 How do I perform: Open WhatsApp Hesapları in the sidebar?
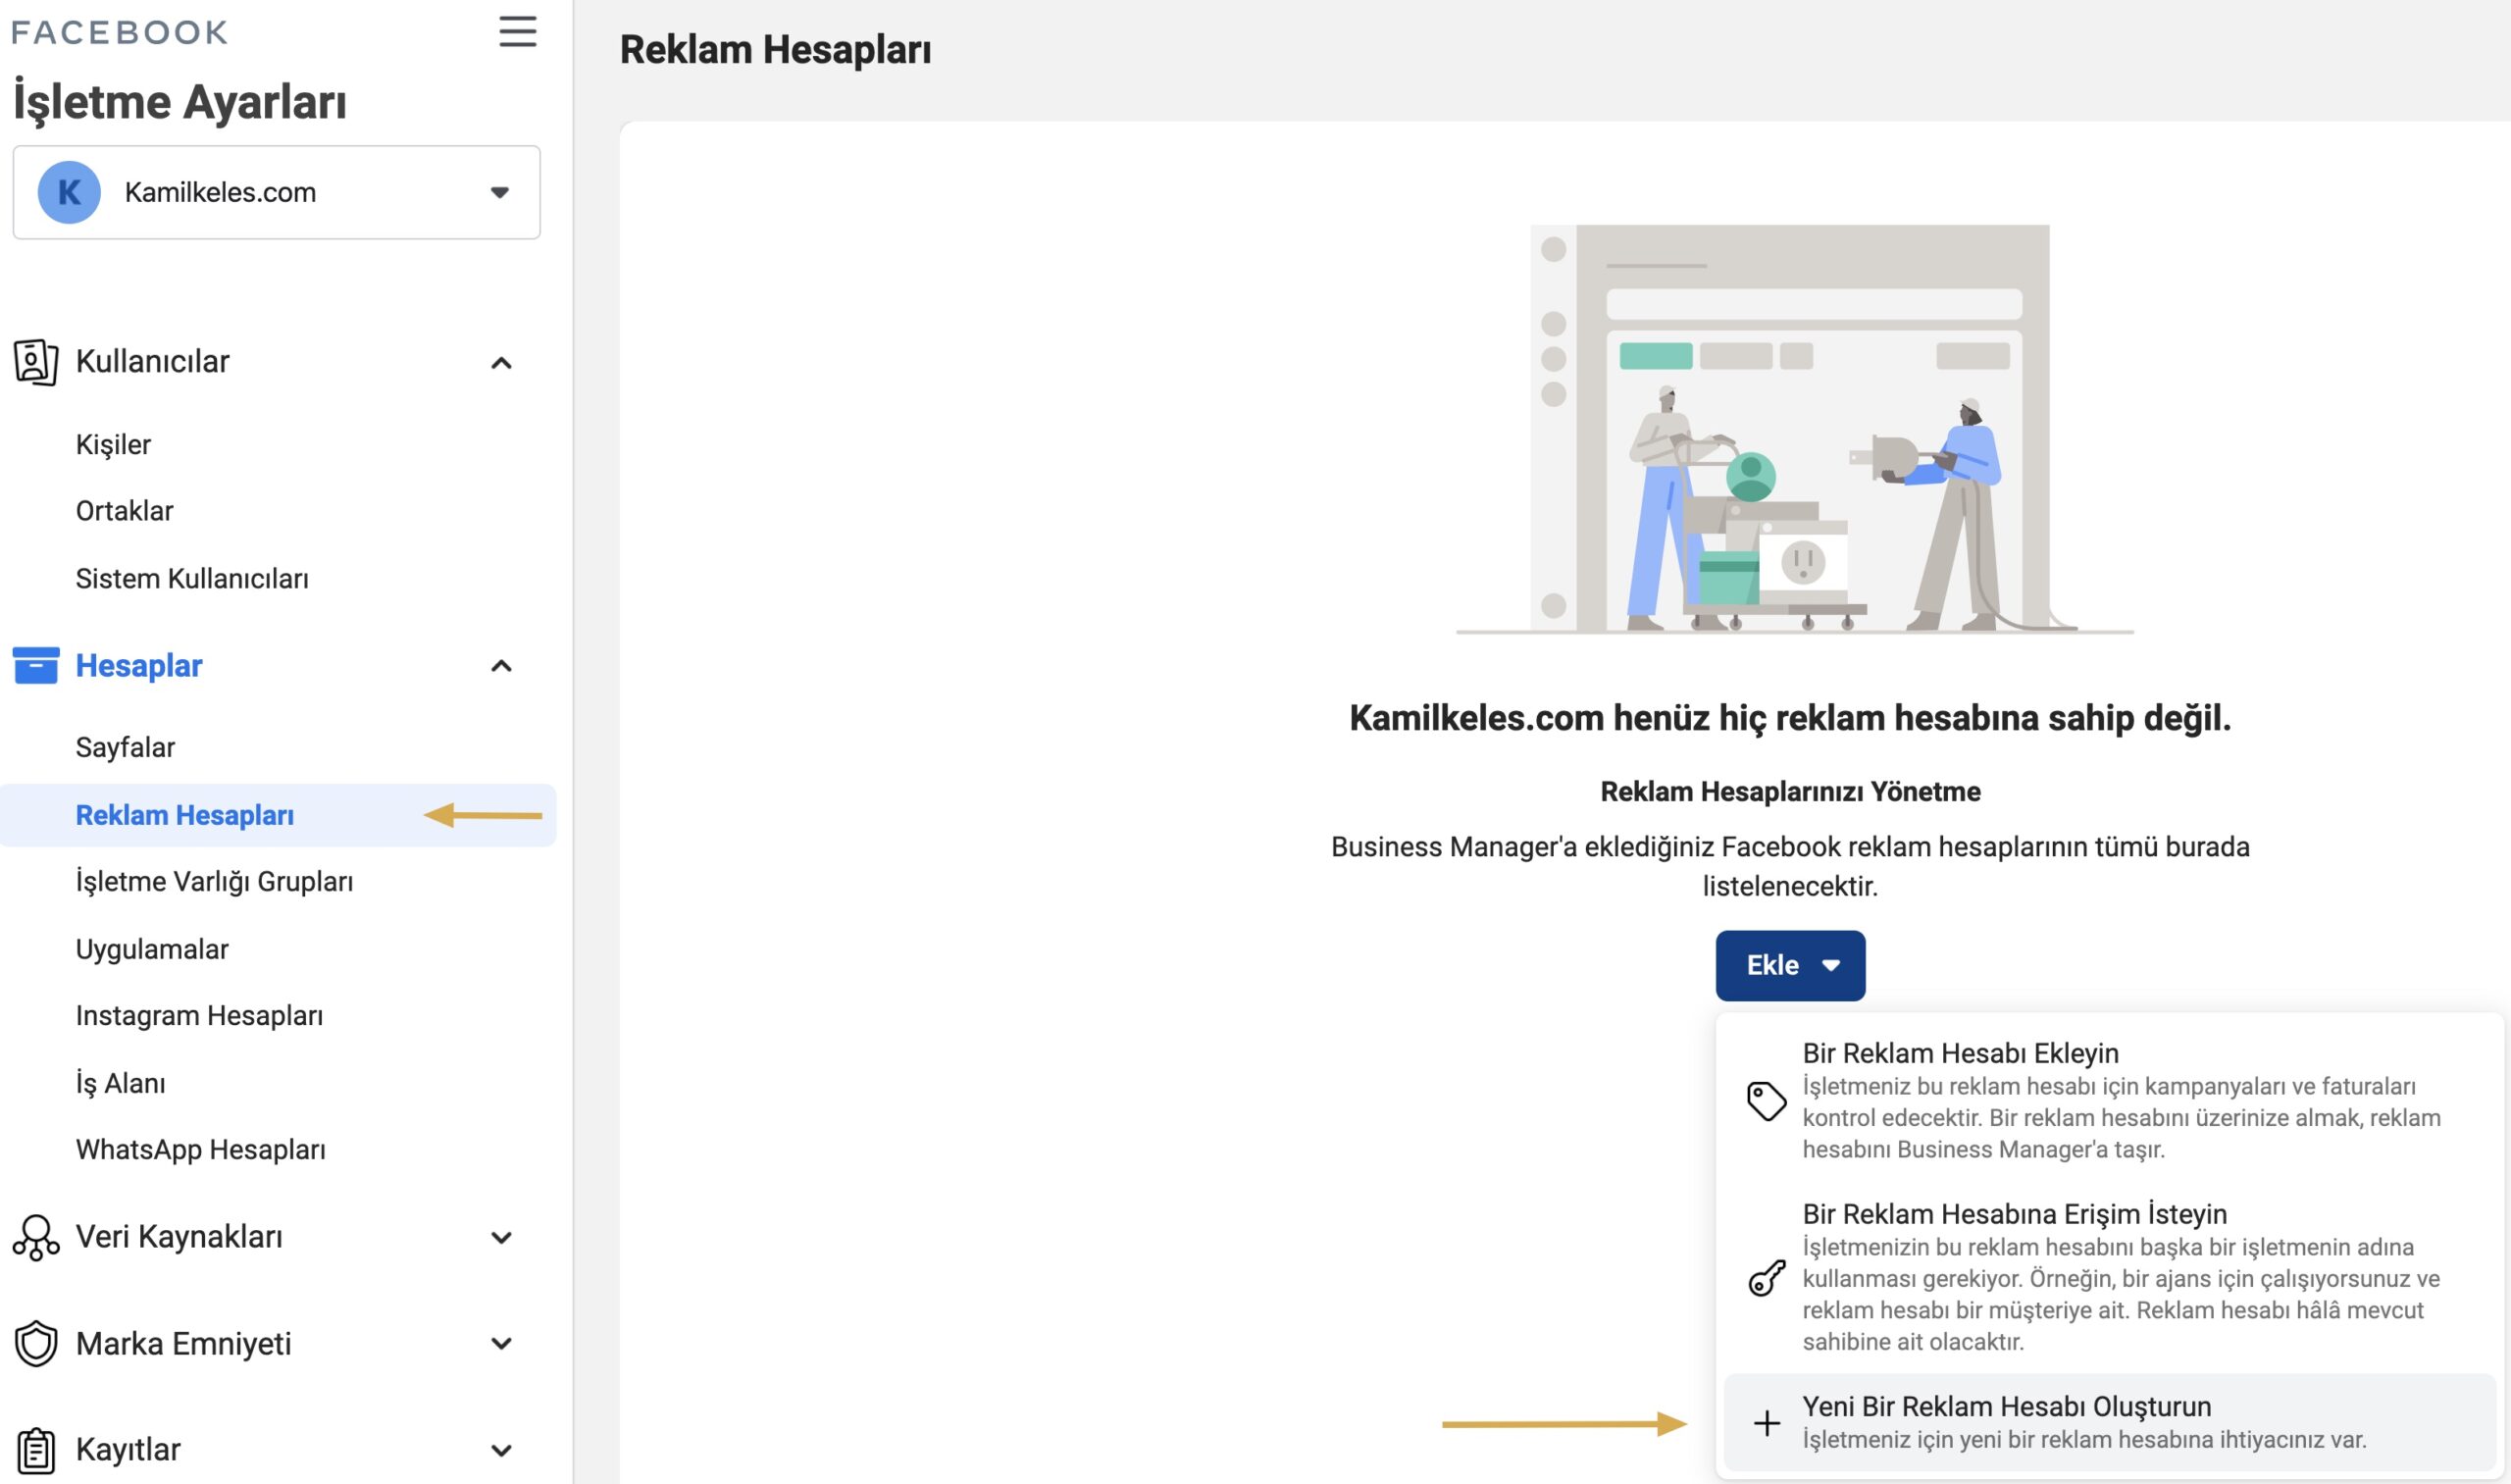(200, 1149)
